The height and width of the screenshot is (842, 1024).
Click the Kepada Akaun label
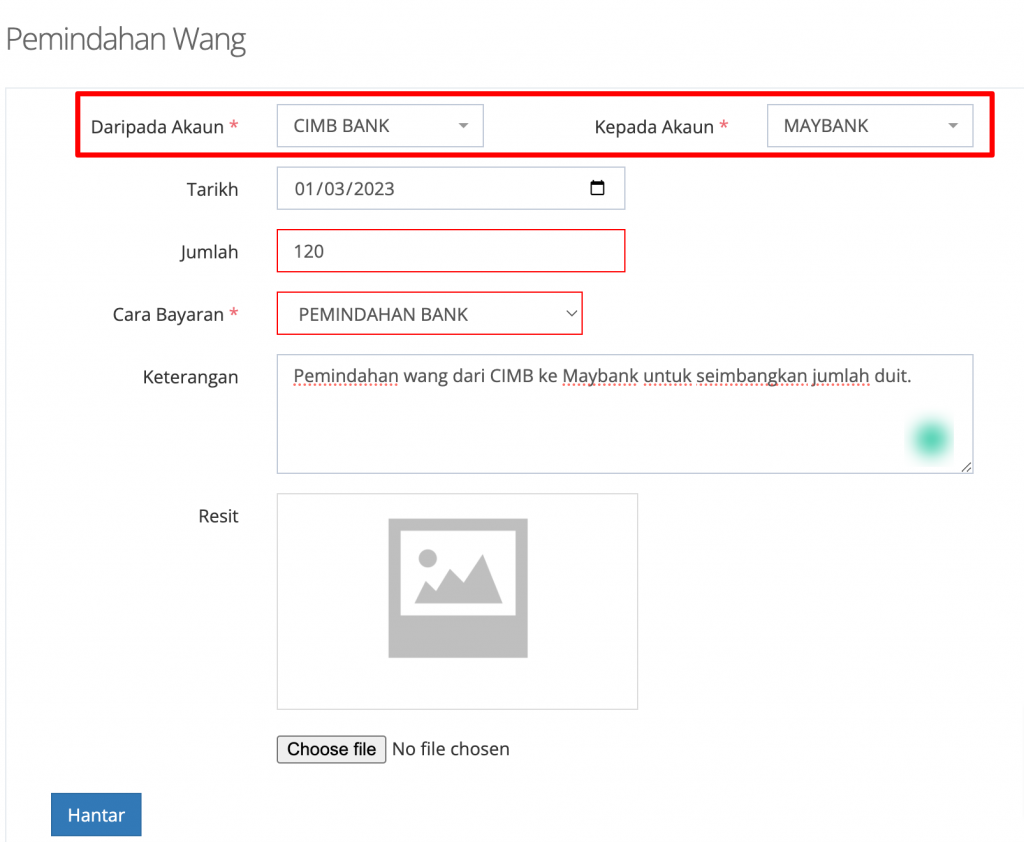point(654,127)
